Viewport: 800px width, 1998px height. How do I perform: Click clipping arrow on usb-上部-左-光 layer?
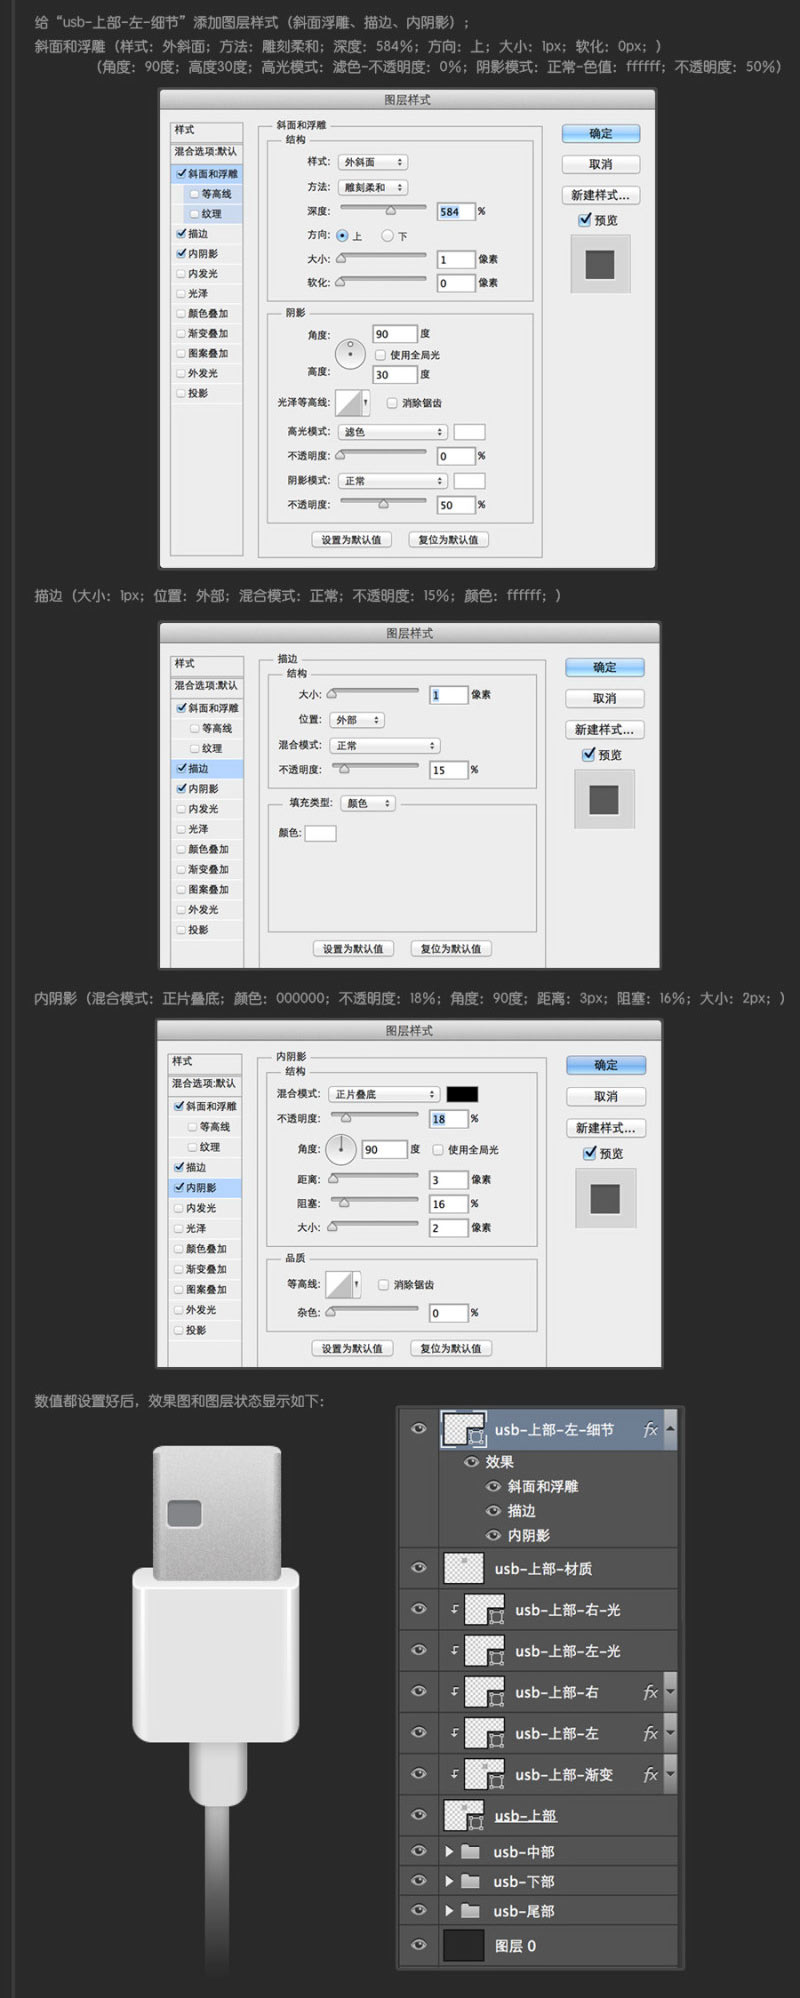click(454, 1651)
